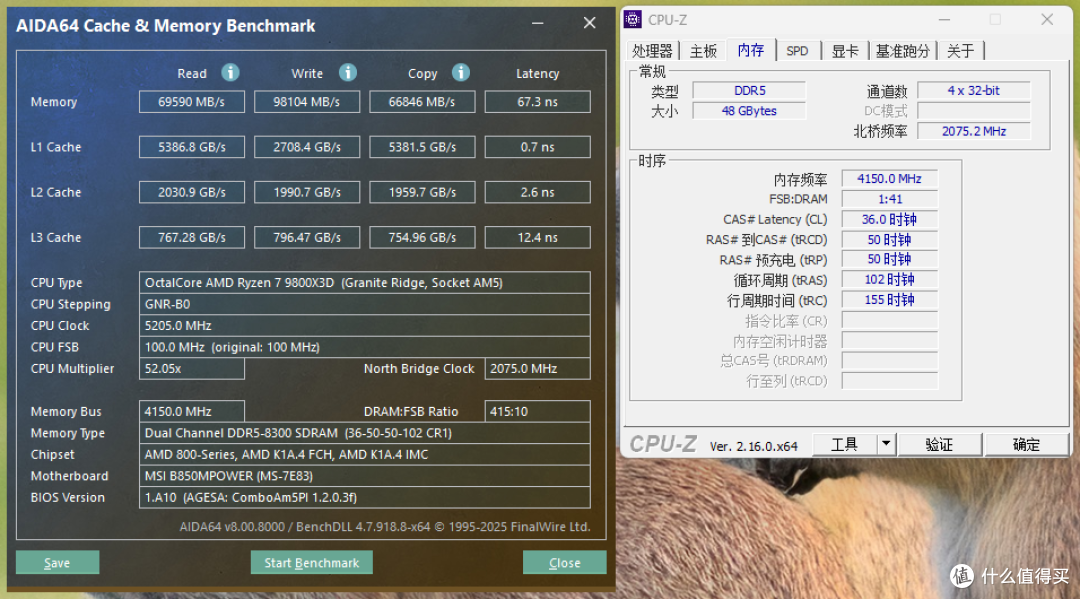This screenshot has width=1080, height=599.
Task: Click the 验证 button in CPU-Z
Action: (x=939, y=443)
